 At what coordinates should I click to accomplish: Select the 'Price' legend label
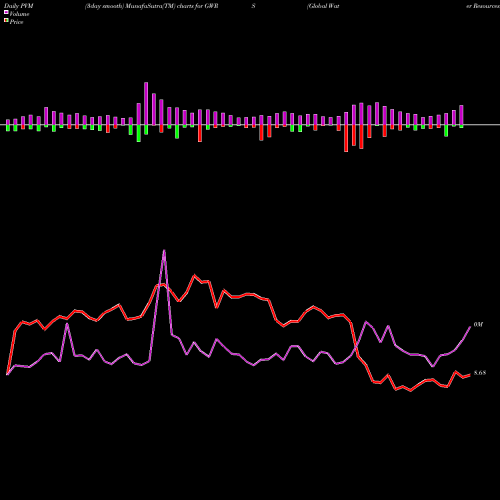[x=16, y=22]
